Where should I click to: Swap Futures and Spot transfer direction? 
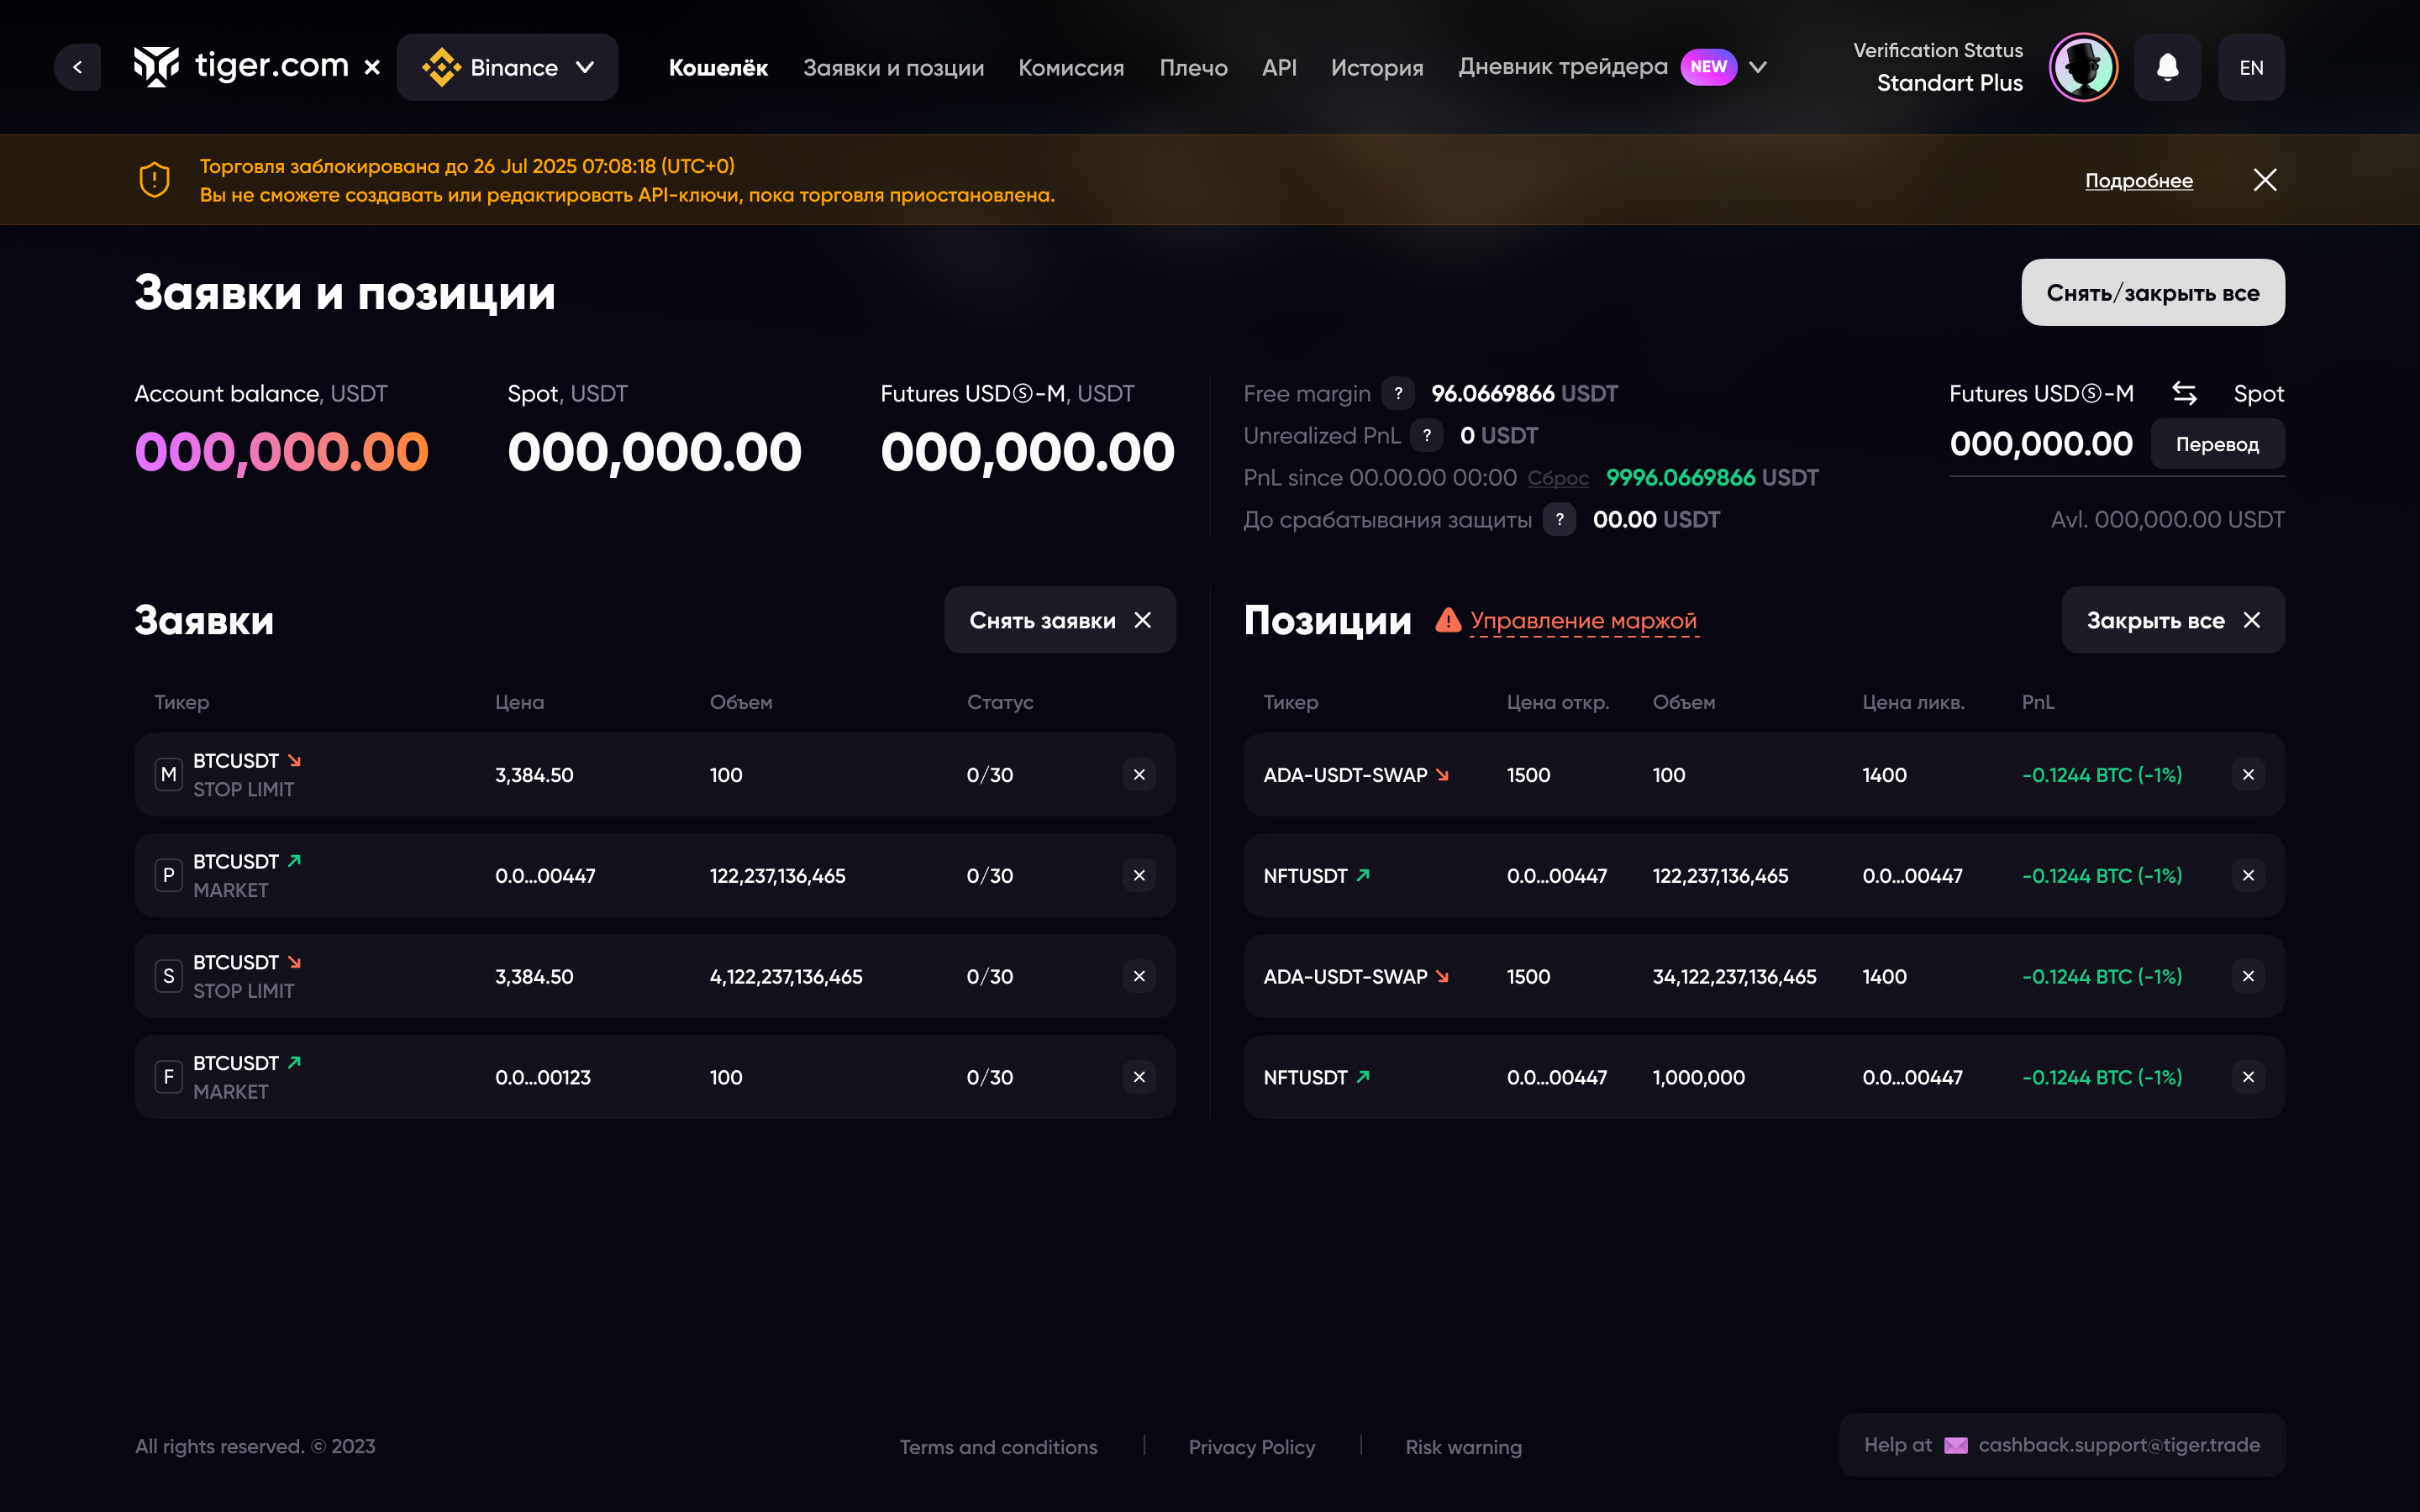pos(2184,393)
